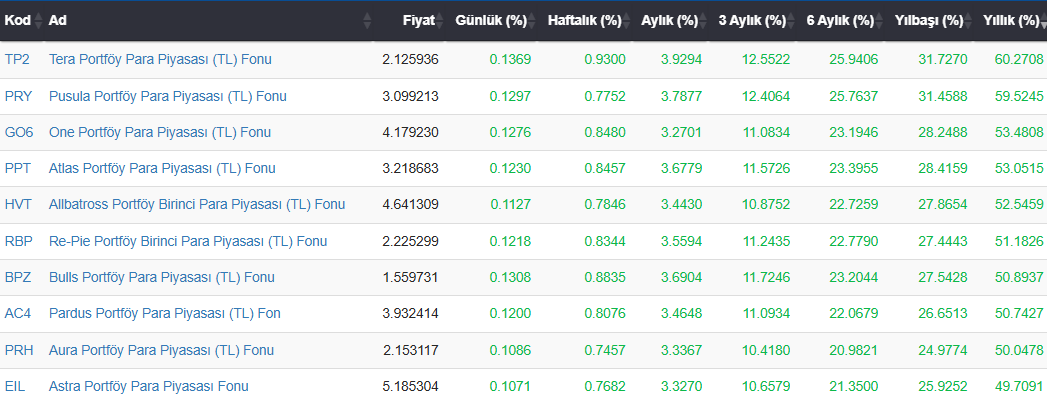Select RBP price 2.225299

pyautogui.click(x=411, y=241)
